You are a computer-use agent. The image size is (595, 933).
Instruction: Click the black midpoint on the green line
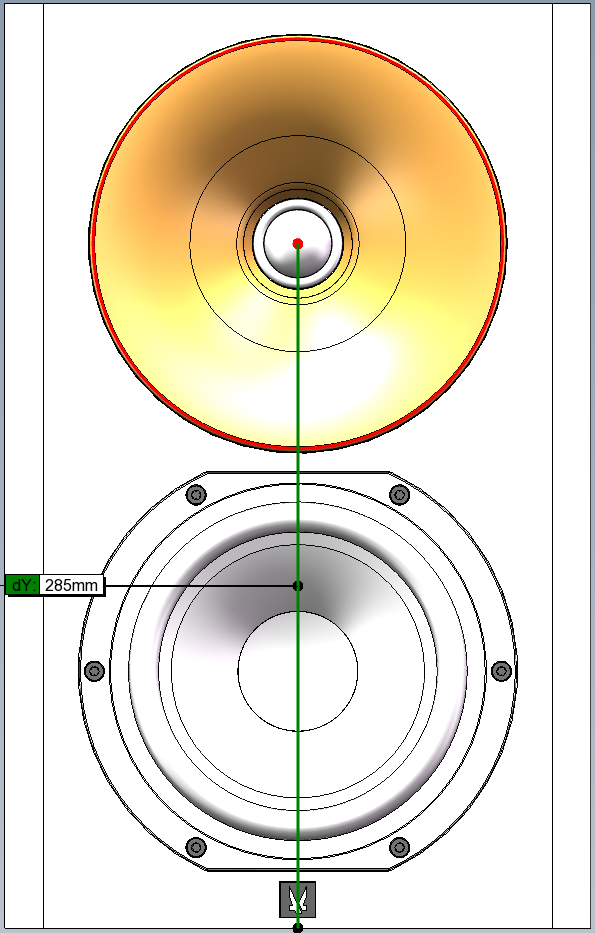[x=298, y=586]
